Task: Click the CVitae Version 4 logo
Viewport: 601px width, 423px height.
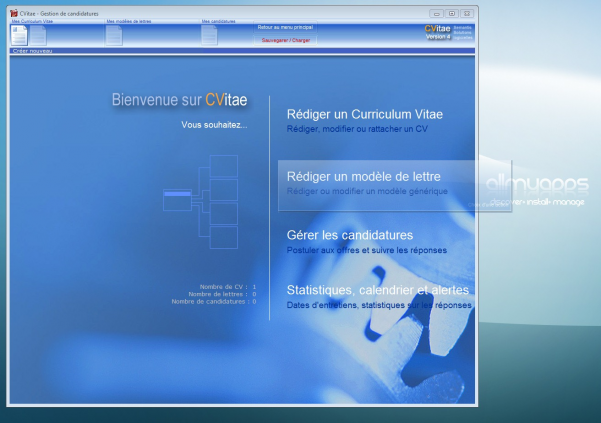Action: point(437,32)
